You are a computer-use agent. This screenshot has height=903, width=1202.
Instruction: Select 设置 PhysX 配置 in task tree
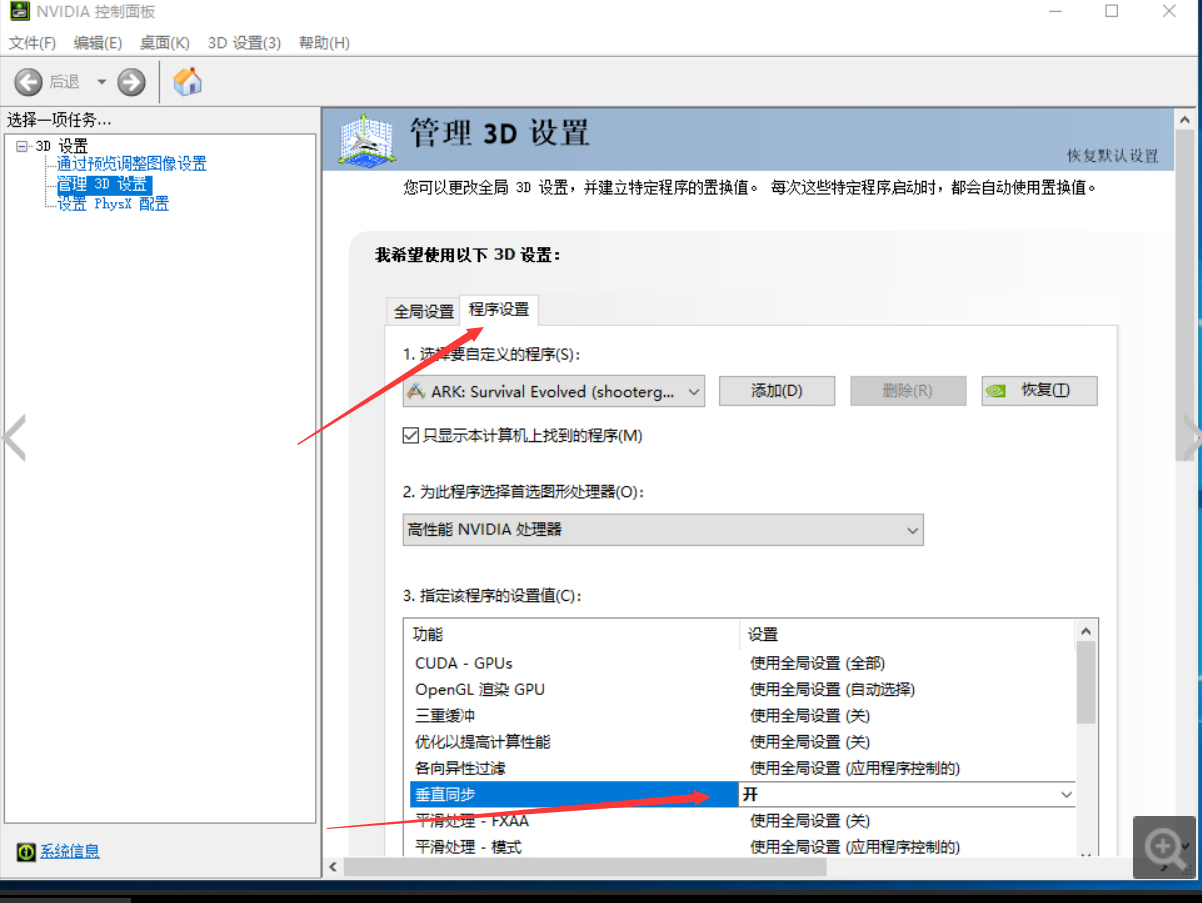coord(113,204)
